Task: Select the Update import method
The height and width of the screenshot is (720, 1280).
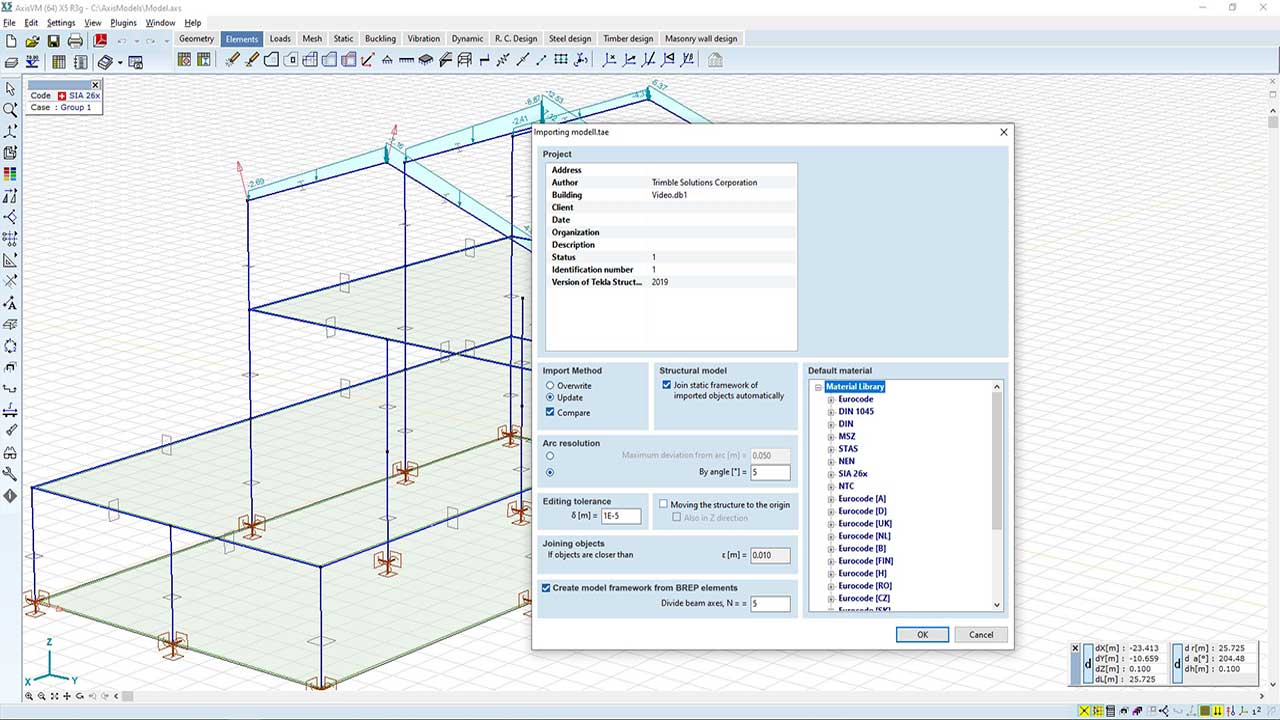Action: 550,398
